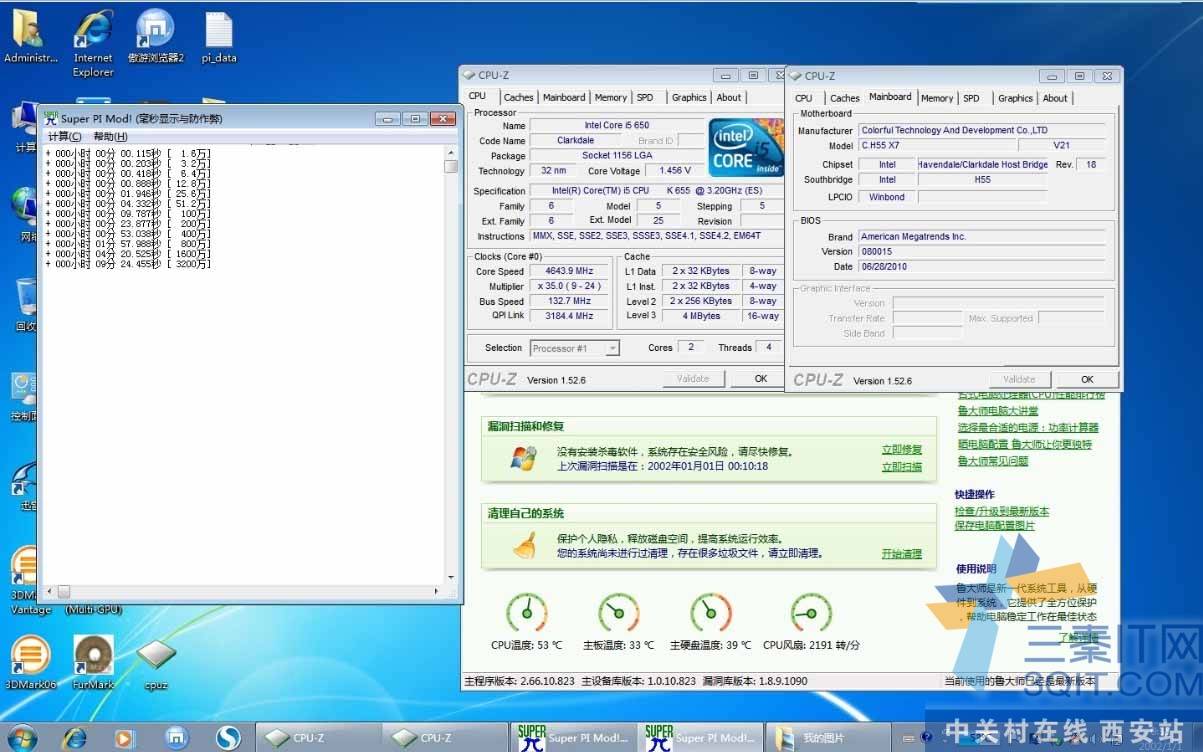Select Caches tab in right CPU-Z window

[x=845, y=98]
